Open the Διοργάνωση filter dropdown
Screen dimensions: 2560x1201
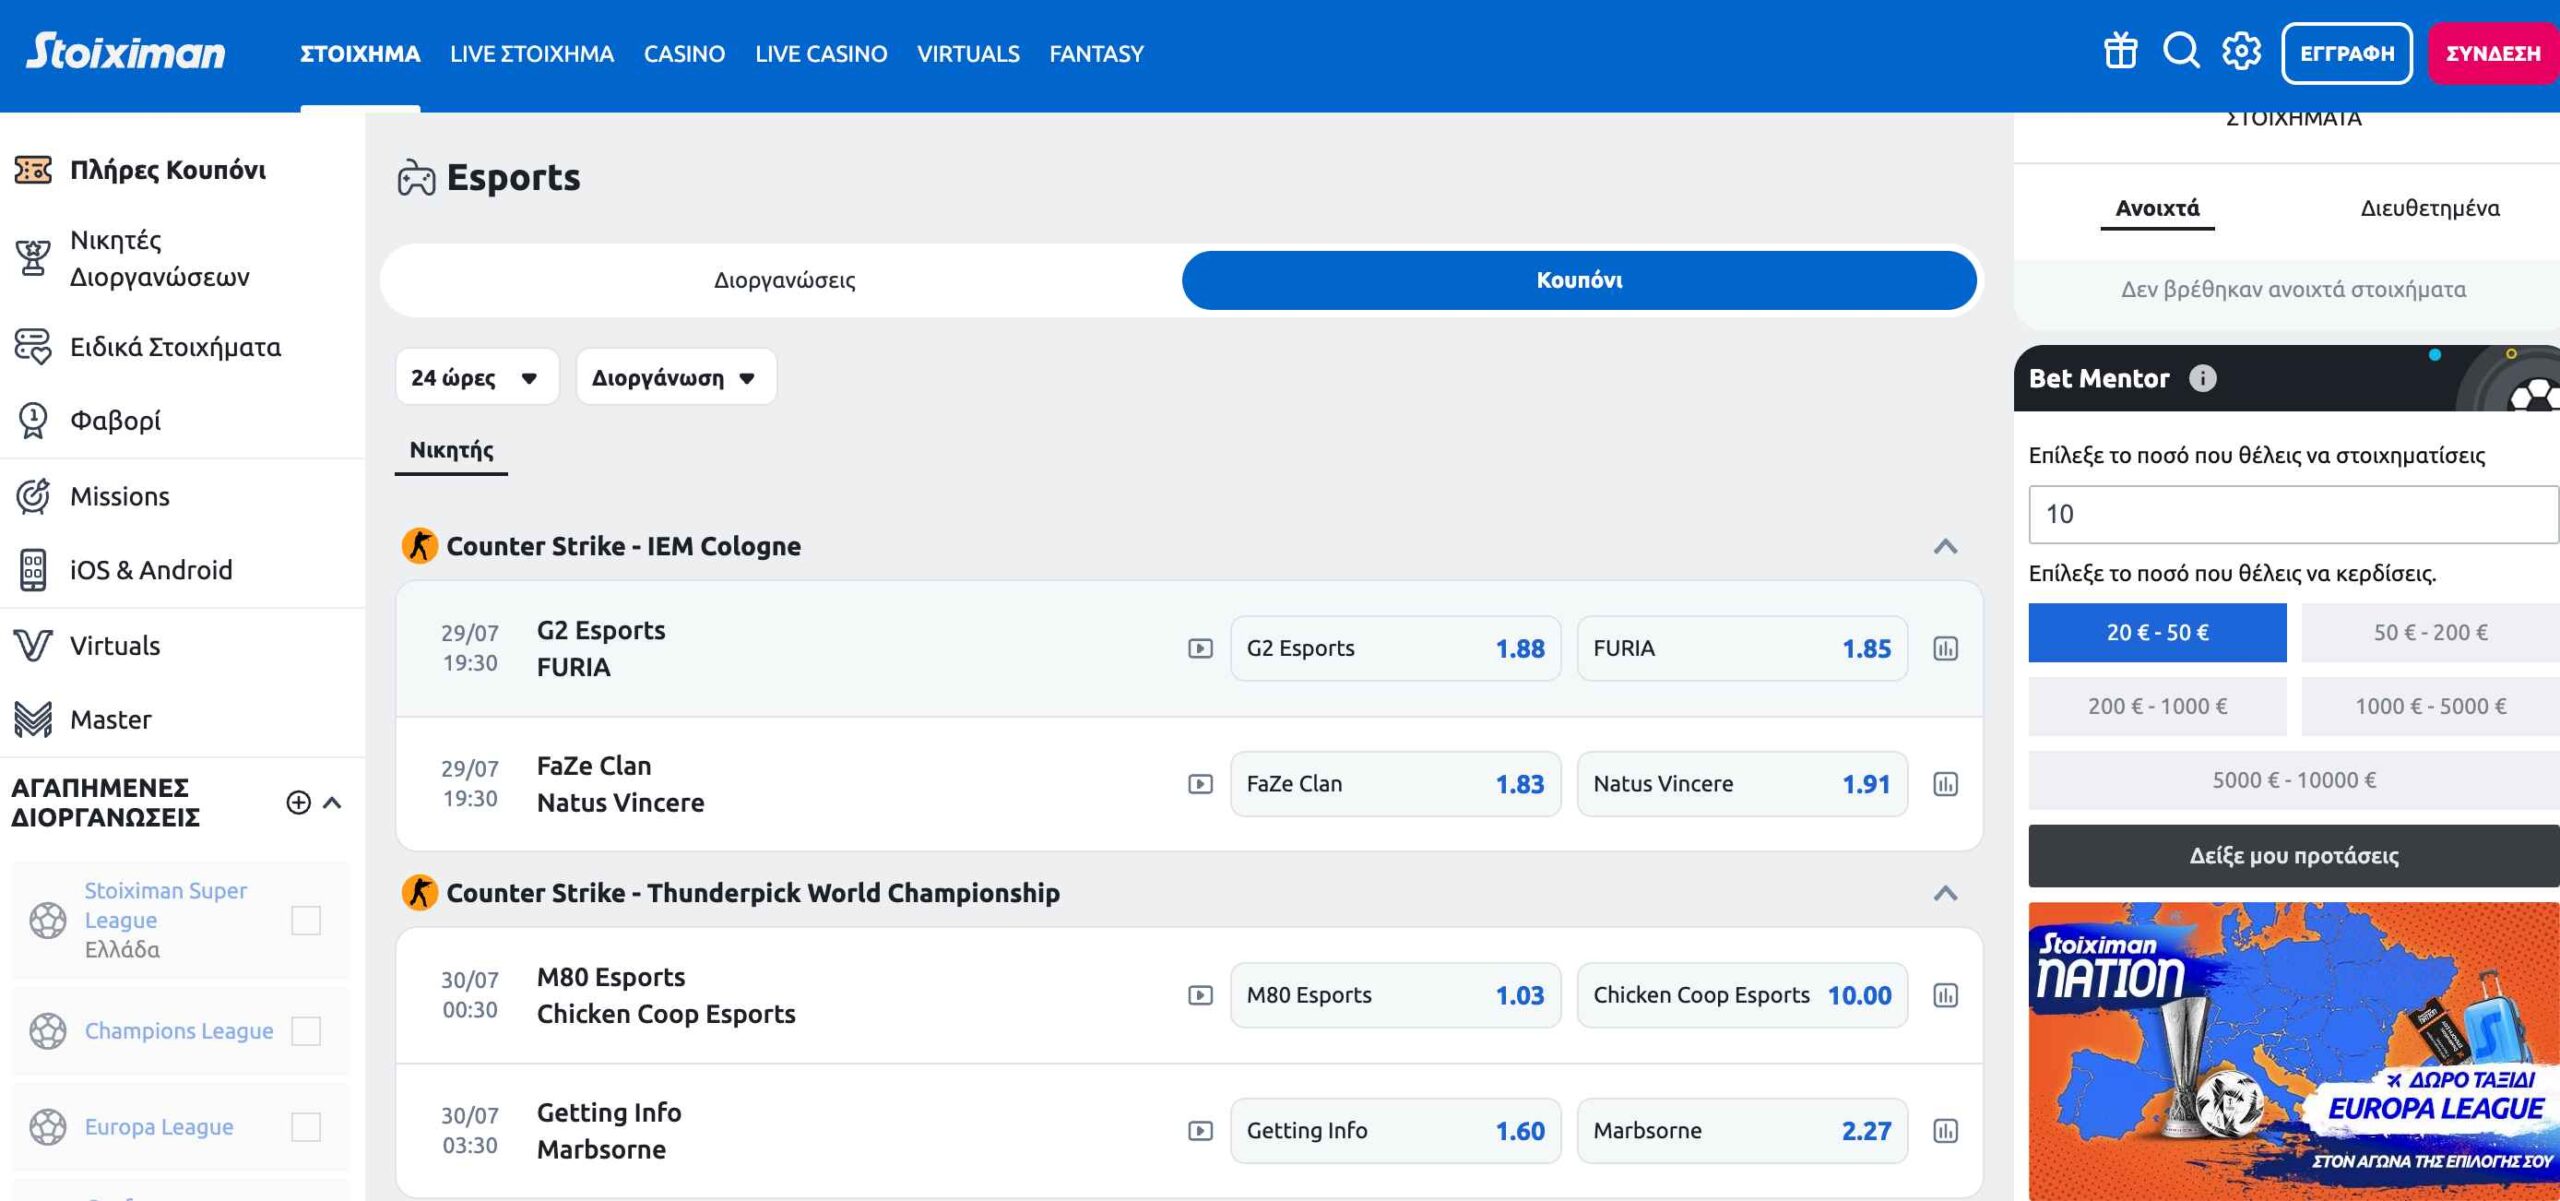[x=676, y=377]
